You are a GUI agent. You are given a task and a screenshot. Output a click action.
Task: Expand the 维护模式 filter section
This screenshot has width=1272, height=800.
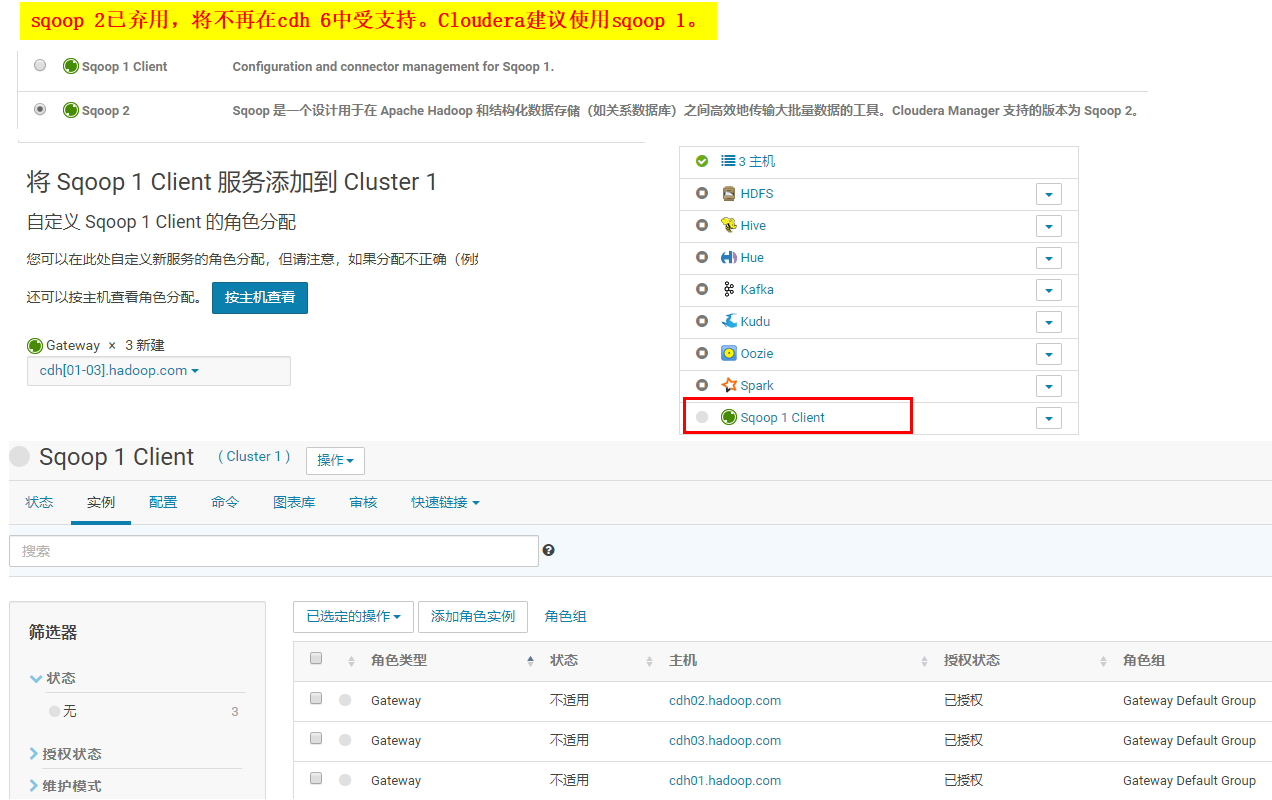coord(65,786)
